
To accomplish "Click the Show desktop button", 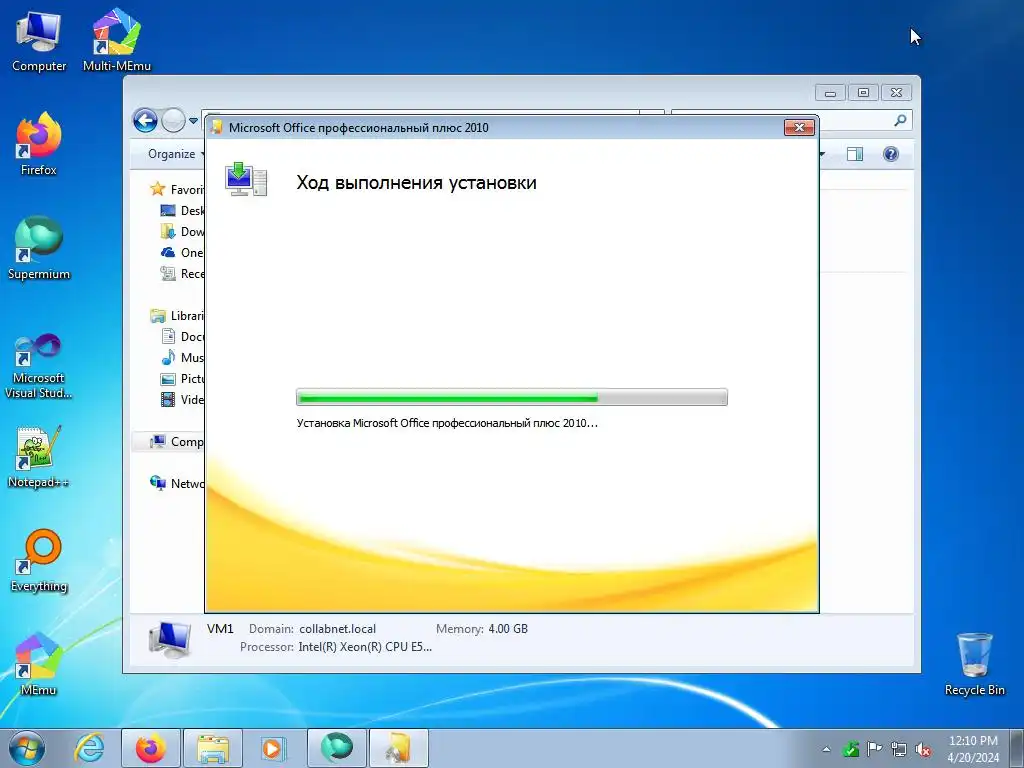I will tap(1018, 748).
